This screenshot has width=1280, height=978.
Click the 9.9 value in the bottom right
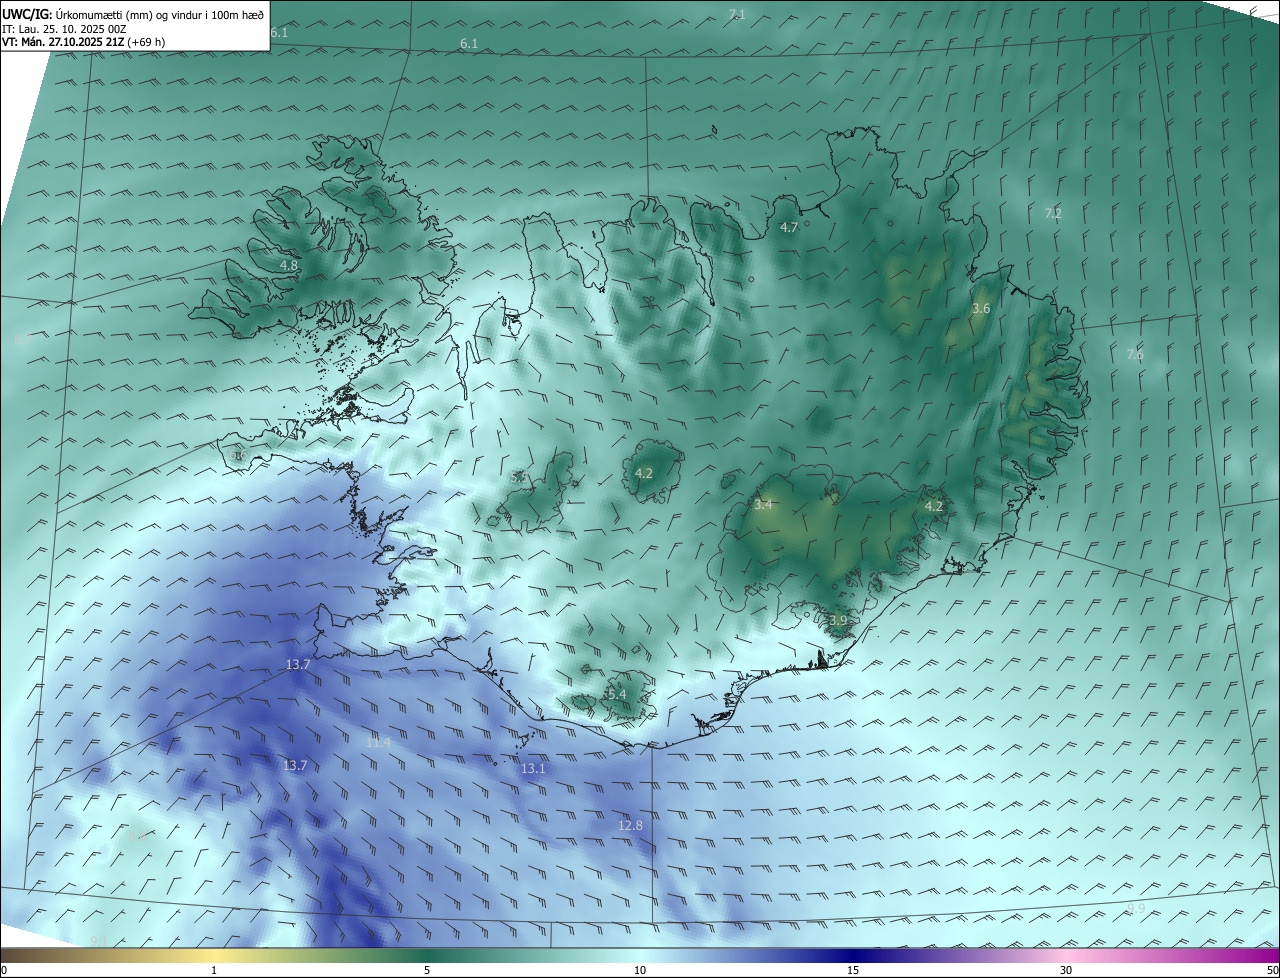point(1136,908)
